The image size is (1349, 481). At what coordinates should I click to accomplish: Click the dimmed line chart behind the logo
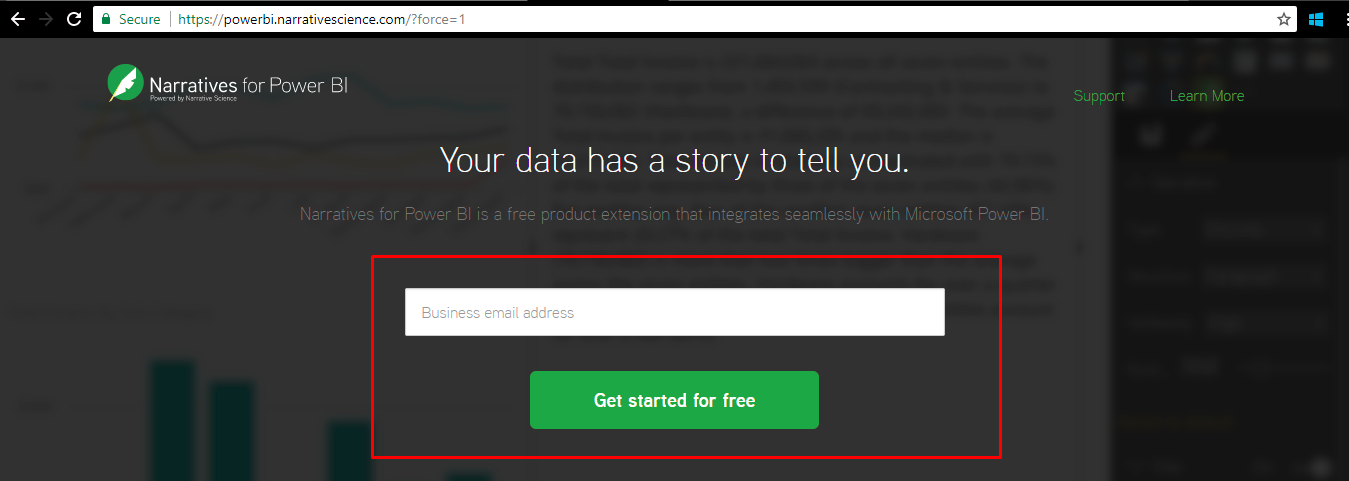tap(280, 150)
